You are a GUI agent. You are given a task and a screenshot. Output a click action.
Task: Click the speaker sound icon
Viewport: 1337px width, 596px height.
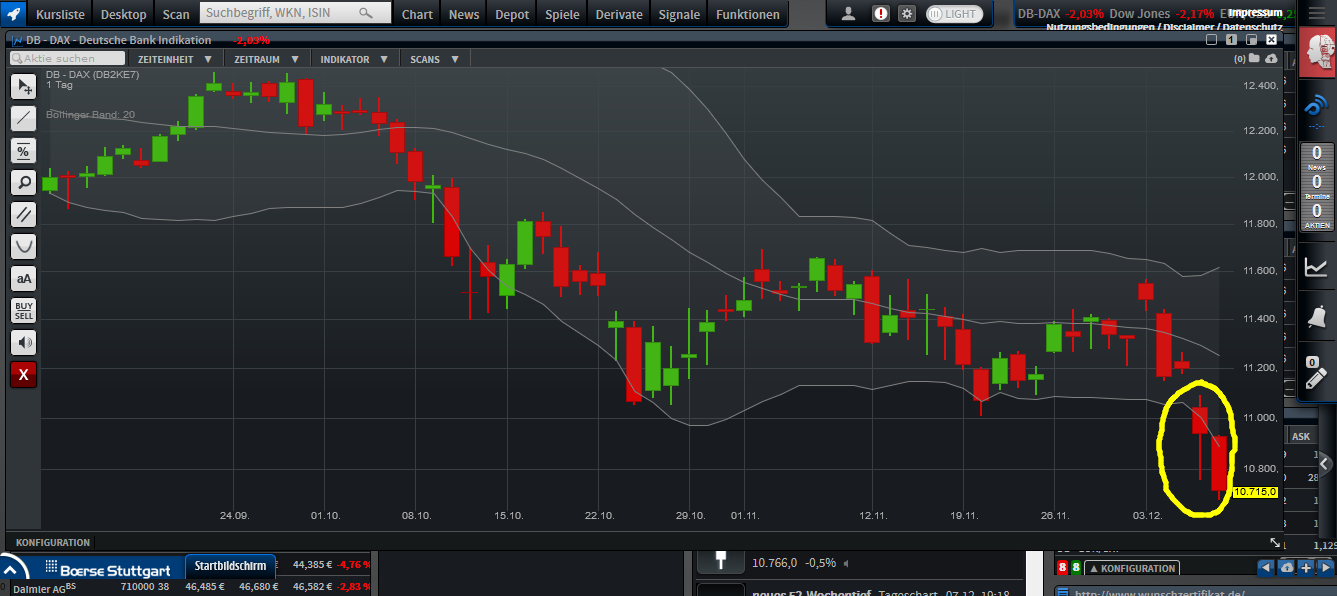pyautogui.click(x=23, y=343)
